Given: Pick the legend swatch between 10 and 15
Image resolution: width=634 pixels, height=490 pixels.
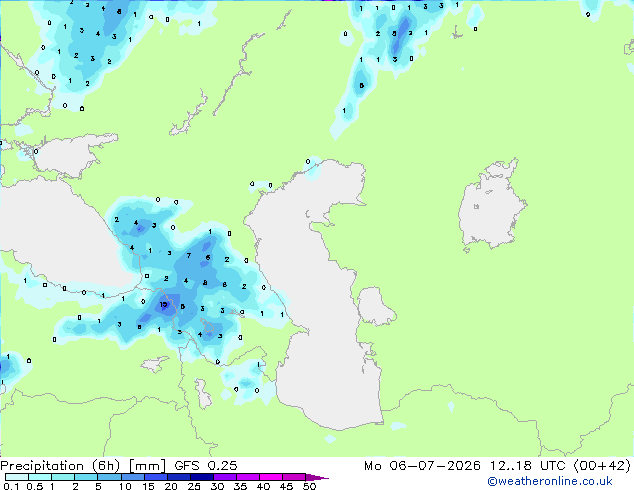Looking at the screenshot, I should (133, 477).
